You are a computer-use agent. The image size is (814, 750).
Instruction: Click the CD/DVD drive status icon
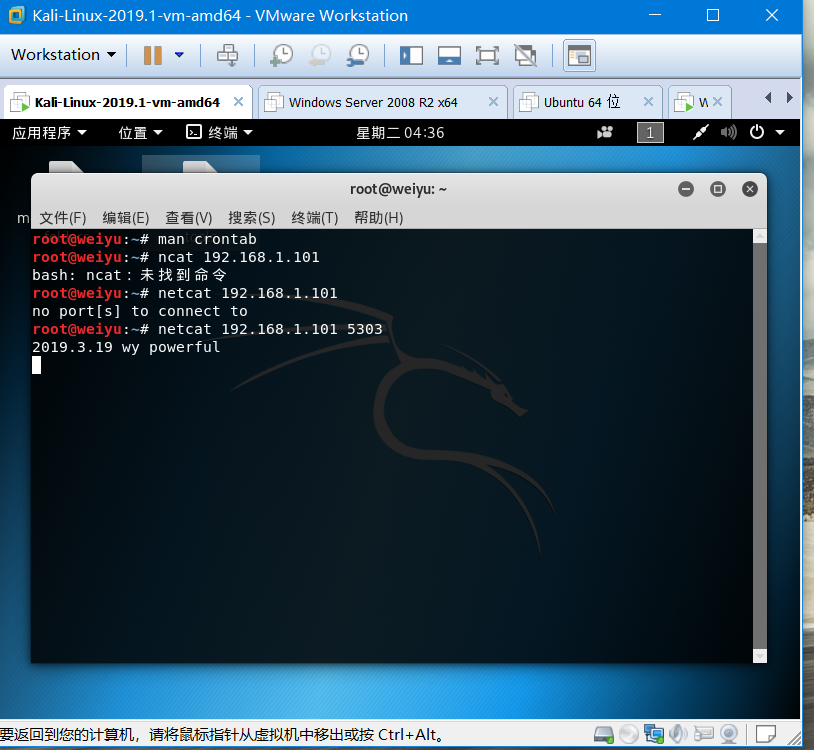pos(629,734)
